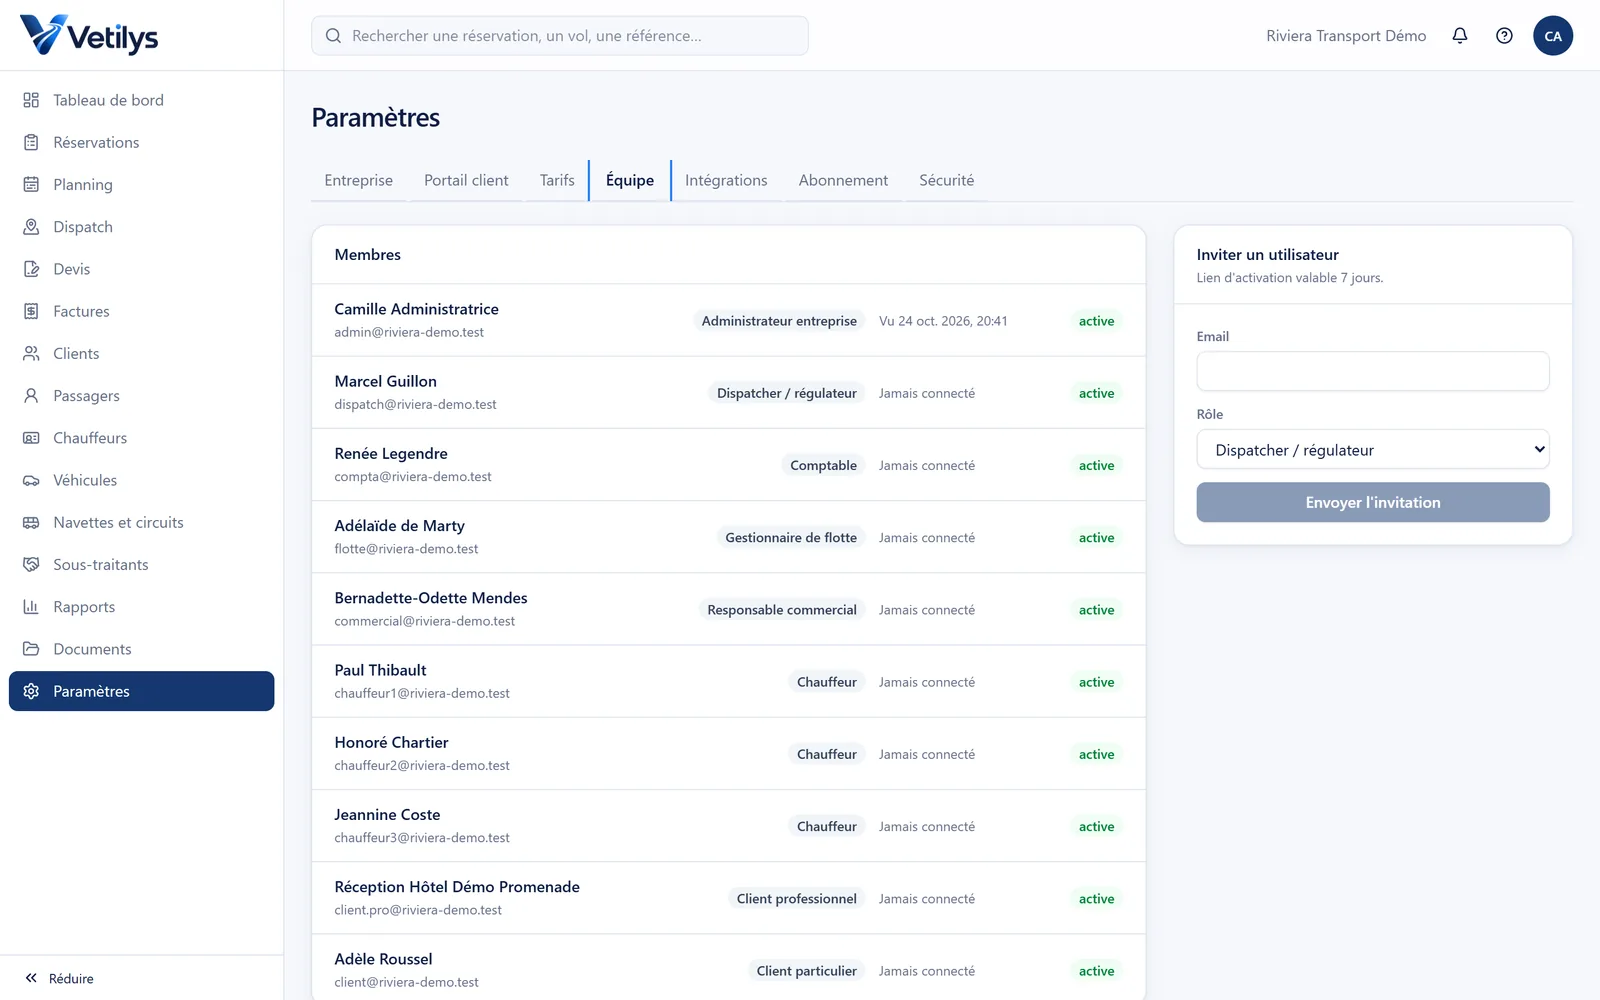Select the Marcel Guillon member row

click(x=728, y=393)
